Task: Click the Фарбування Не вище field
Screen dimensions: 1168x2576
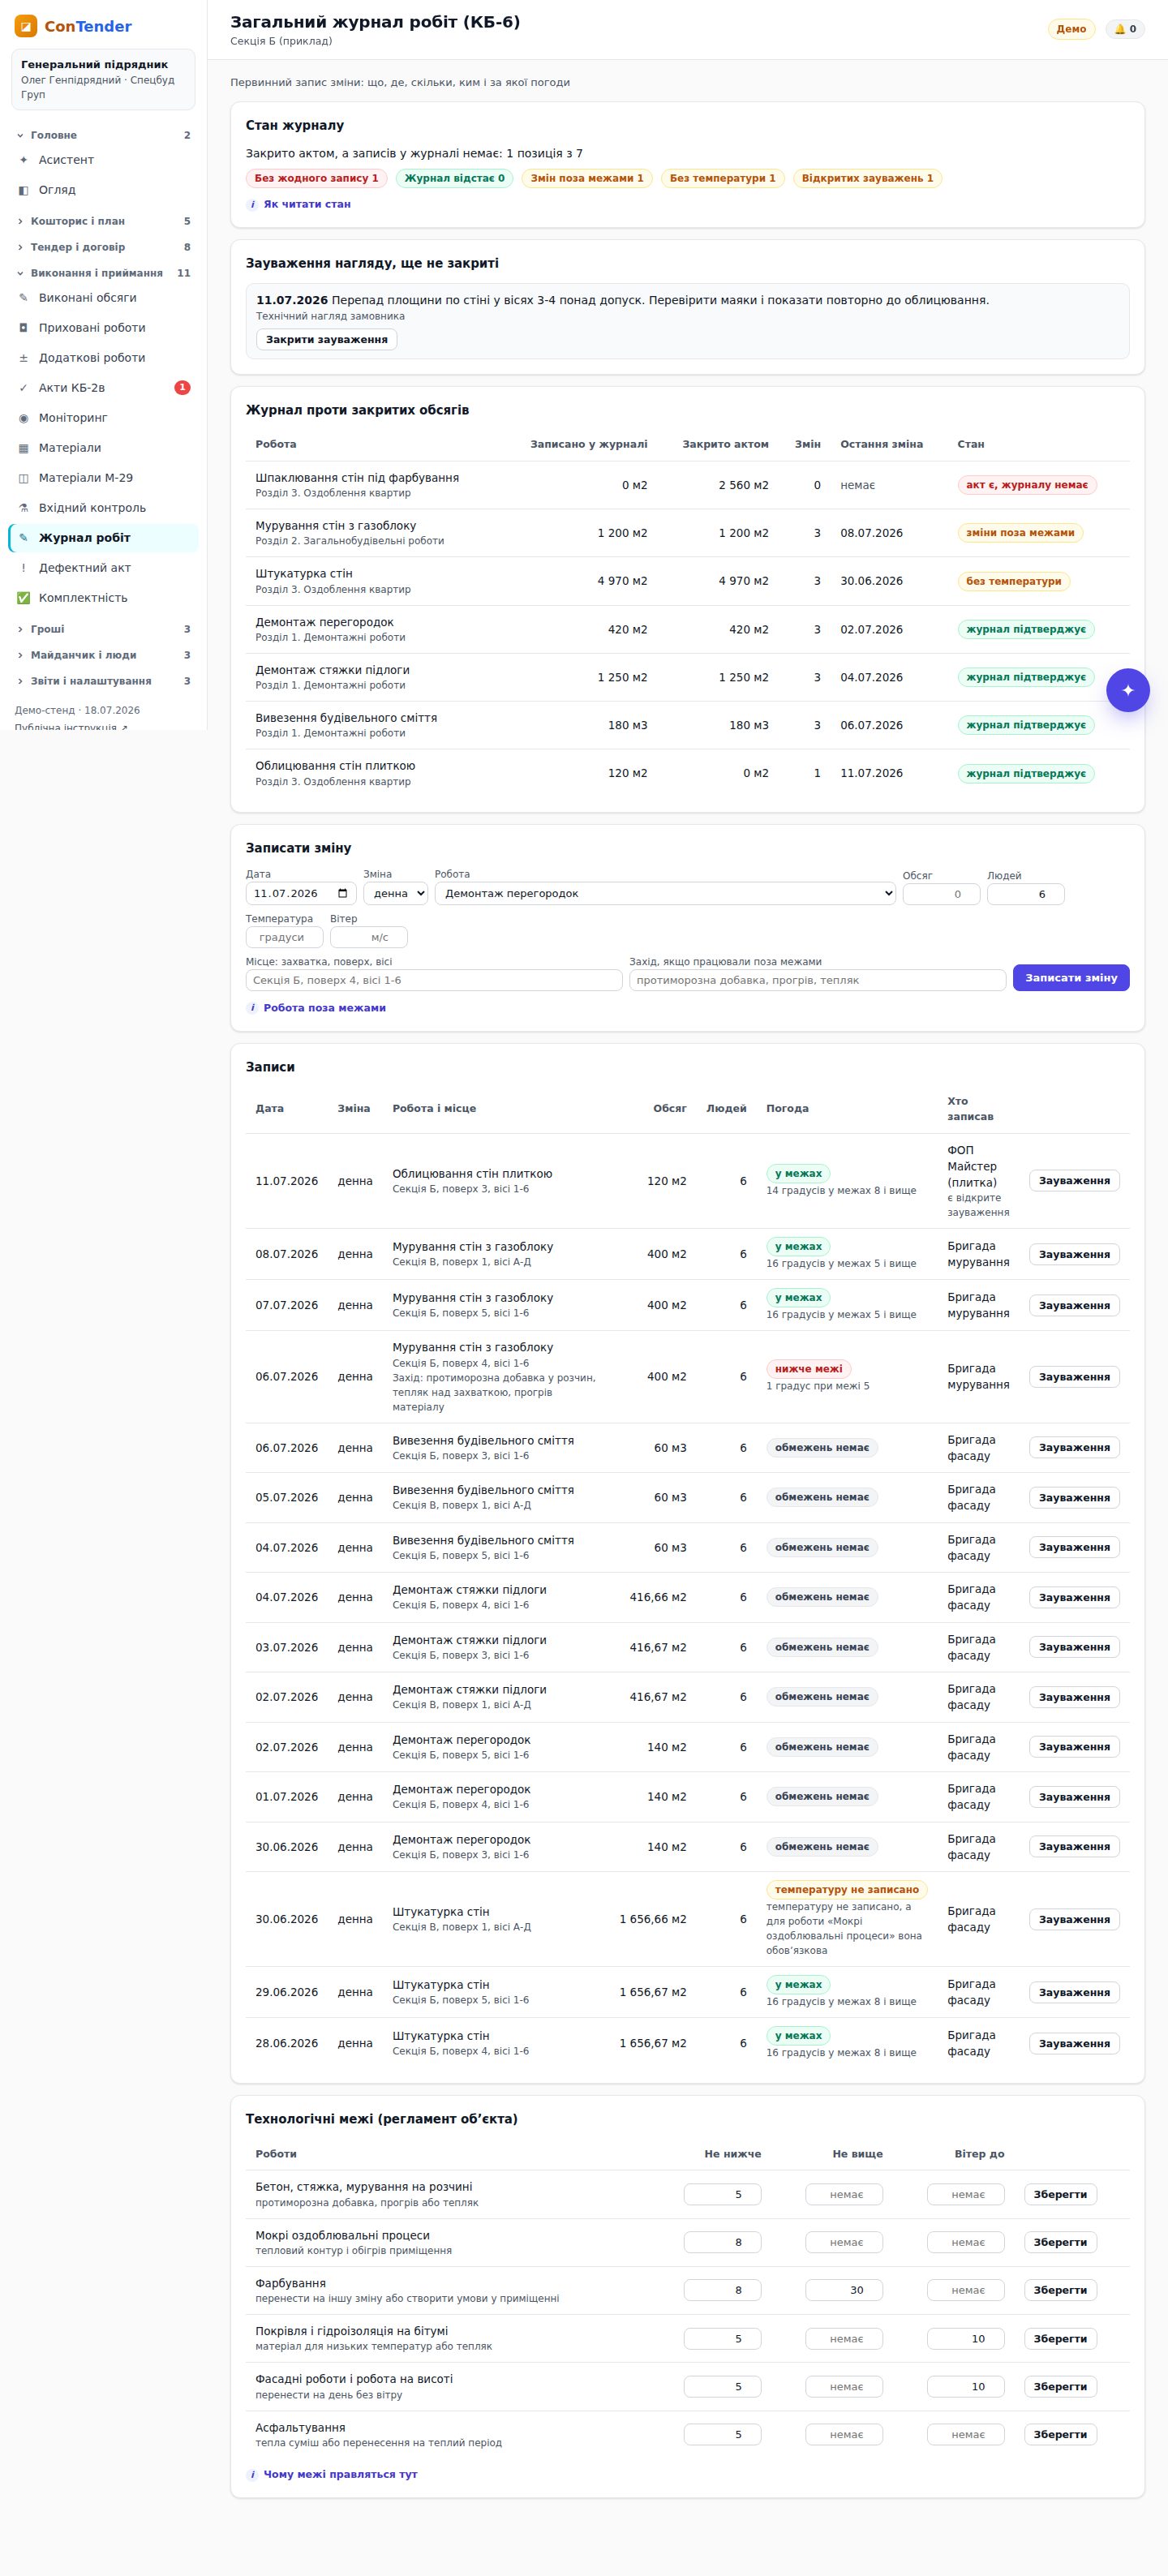Action: pyautogui.click(x=844, y=2290)
